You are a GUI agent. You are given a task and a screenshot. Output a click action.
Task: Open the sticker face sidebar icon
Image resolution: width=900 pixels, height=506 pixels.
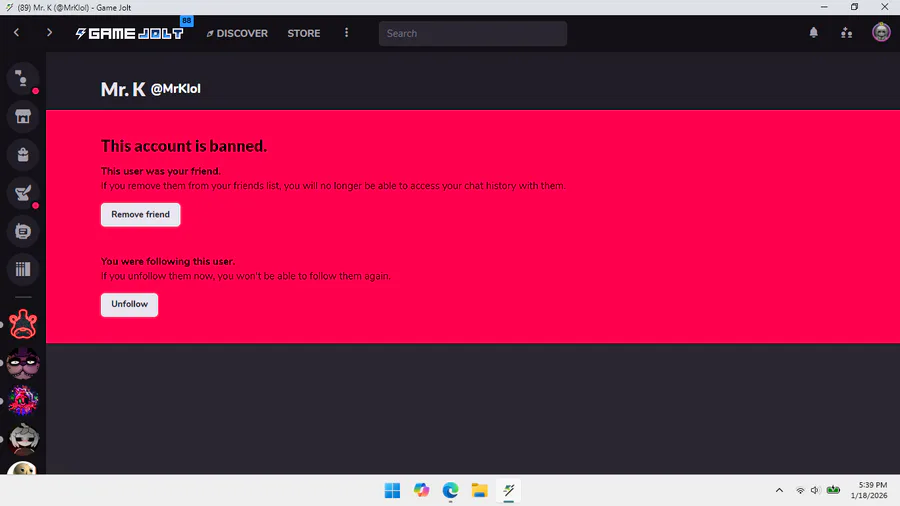tap(23, 231)
